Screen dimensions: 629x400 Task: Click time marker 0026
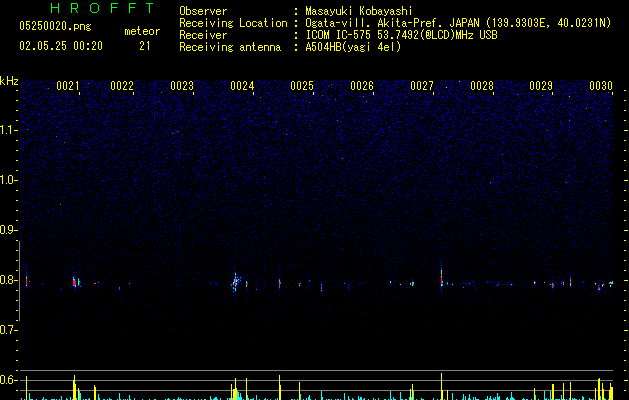[x=362, y=86]
